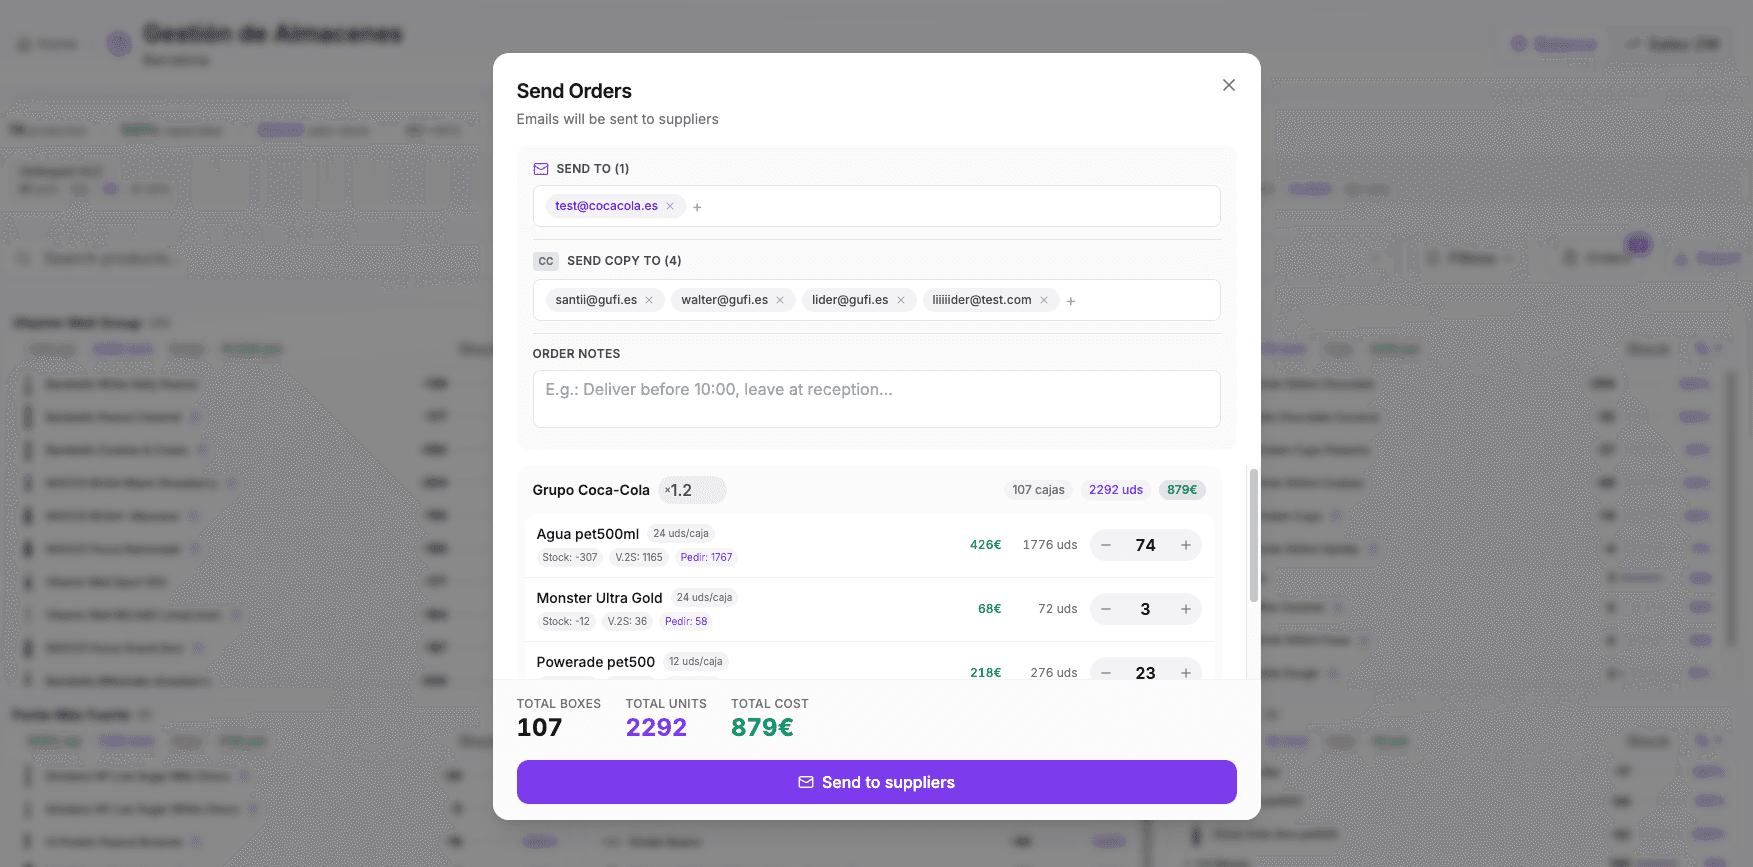Remove walter@gufi.es from copy list
Screen dimensions: 1753x867
coord(780,300)
